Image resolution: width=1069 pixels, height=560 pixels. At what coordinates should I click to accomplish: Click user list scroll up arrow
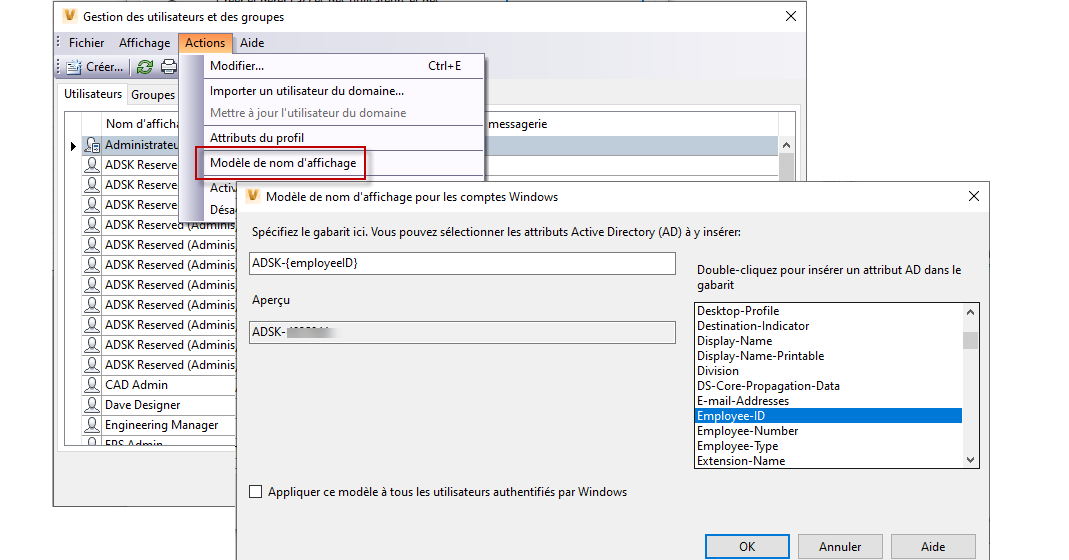click(x=786, y=145)
